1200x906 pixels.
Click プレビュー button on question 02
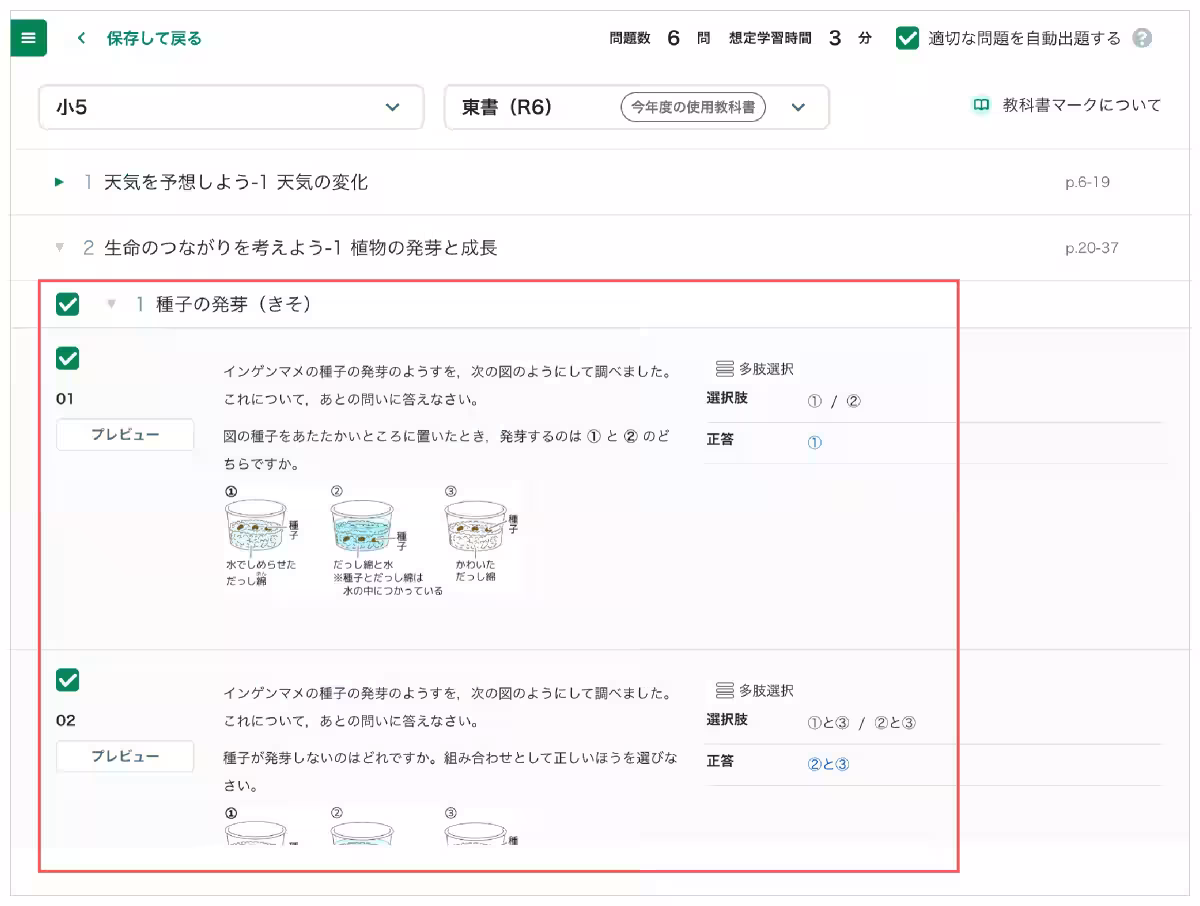pos(124,757)
